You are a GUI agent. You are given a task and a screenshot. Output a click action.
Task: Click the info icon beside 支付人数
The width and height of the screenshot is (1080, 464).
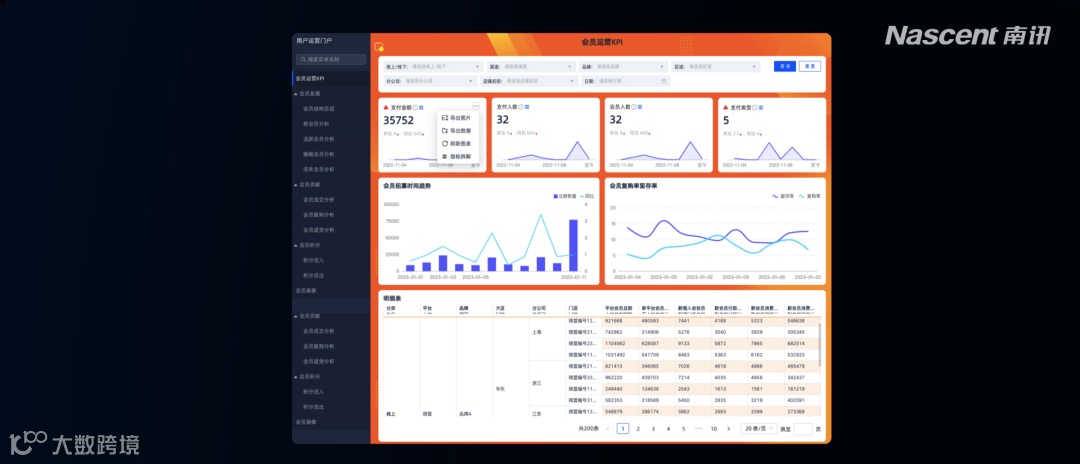[521, 107]
